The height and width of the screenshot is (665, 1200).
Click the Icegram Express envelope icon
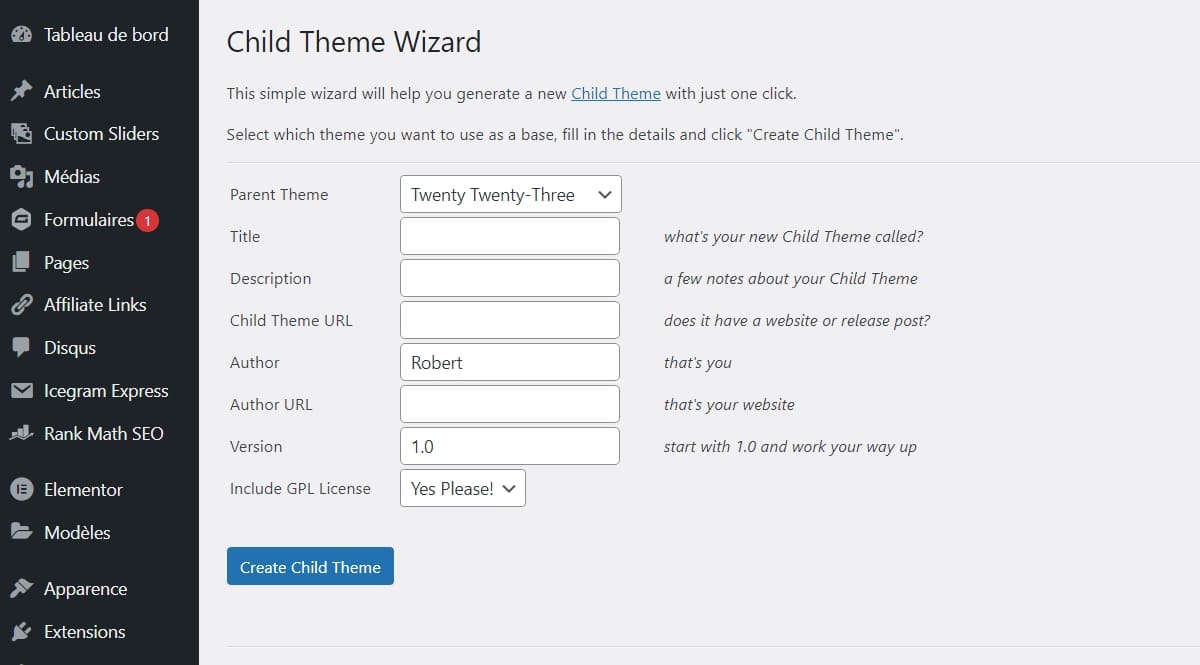(x=21, y=391)
